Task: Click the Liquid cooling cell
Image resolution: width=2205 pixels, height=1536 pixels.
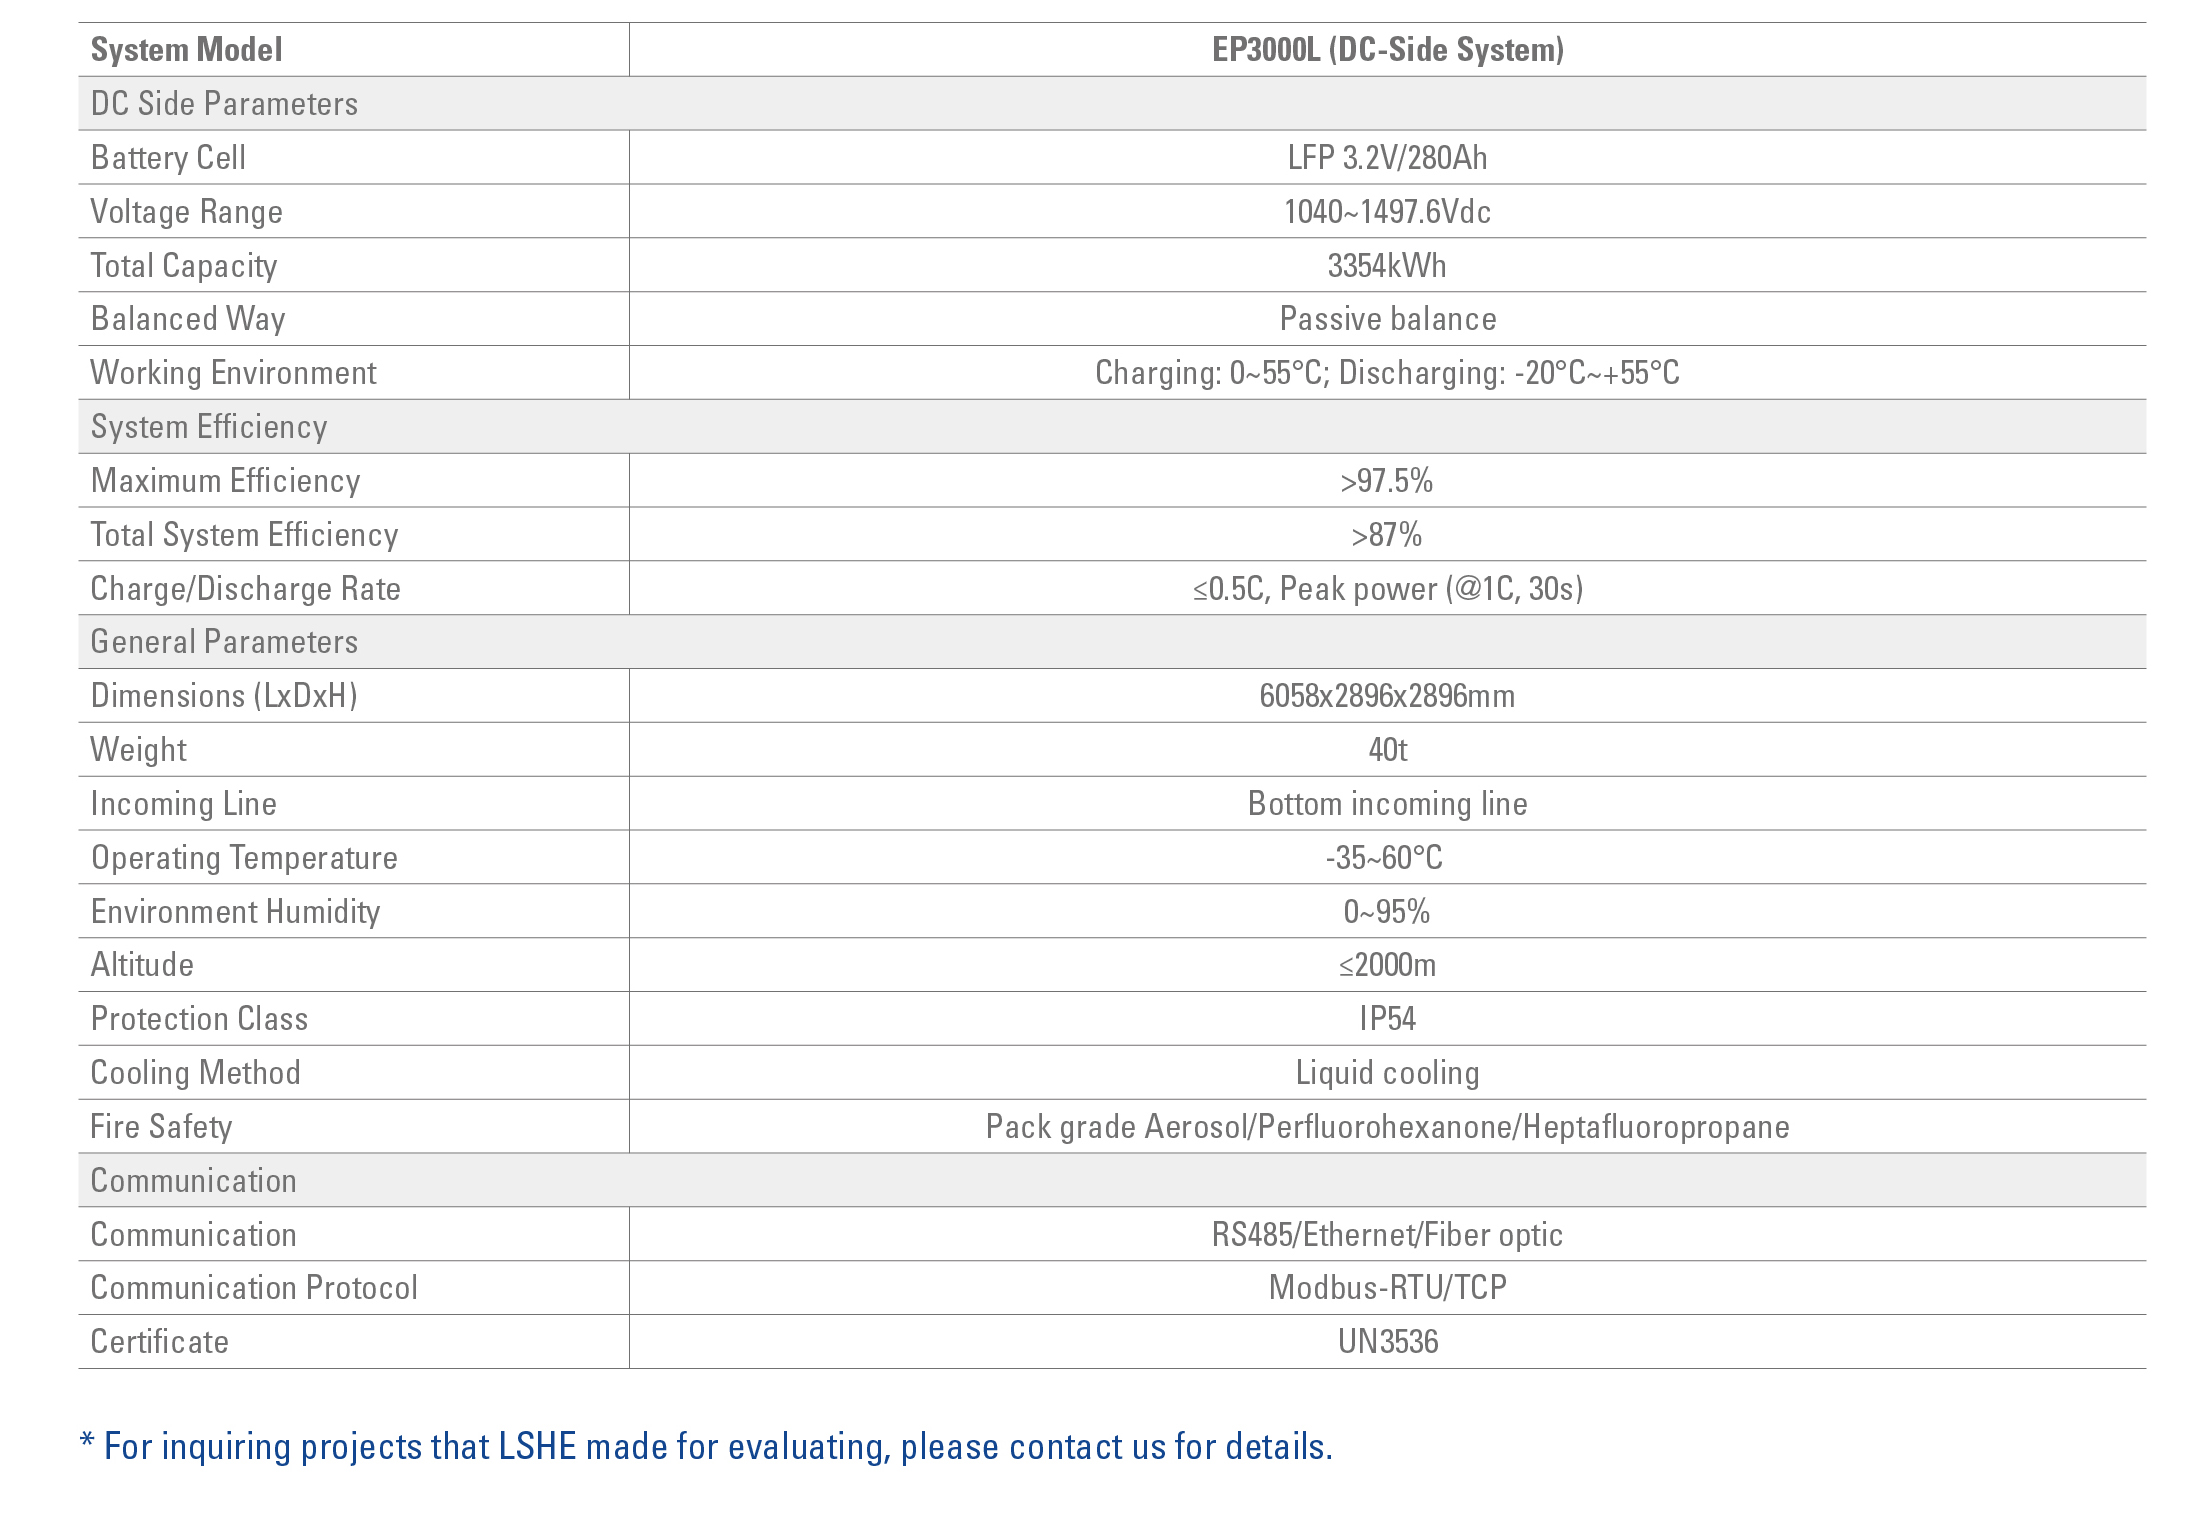Action: pos(1387,1073)
